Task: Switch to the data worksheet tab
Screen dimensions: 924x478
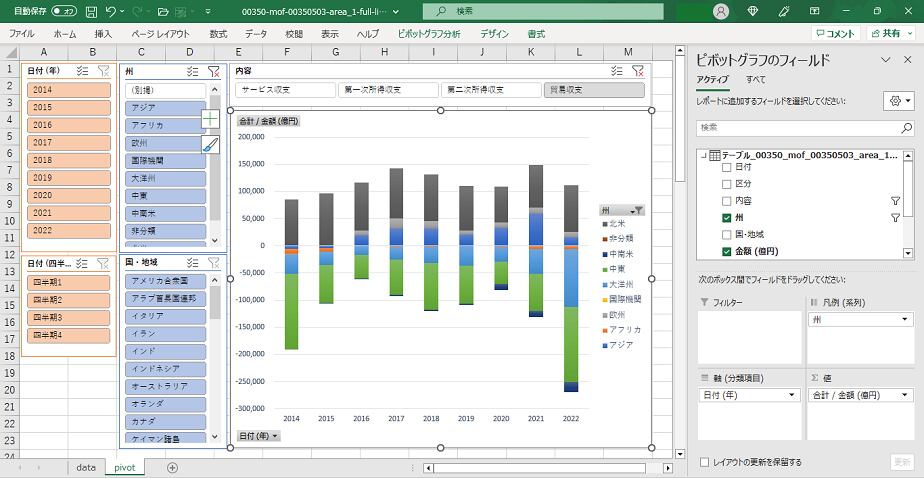Action: coord(86,467)
